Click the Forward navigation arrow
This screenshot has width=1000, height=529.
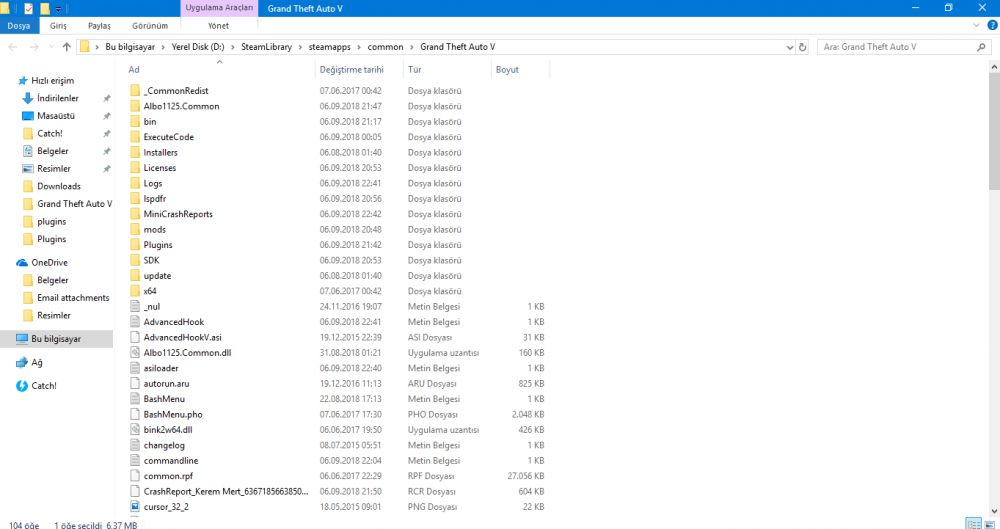tap(34, 47)
